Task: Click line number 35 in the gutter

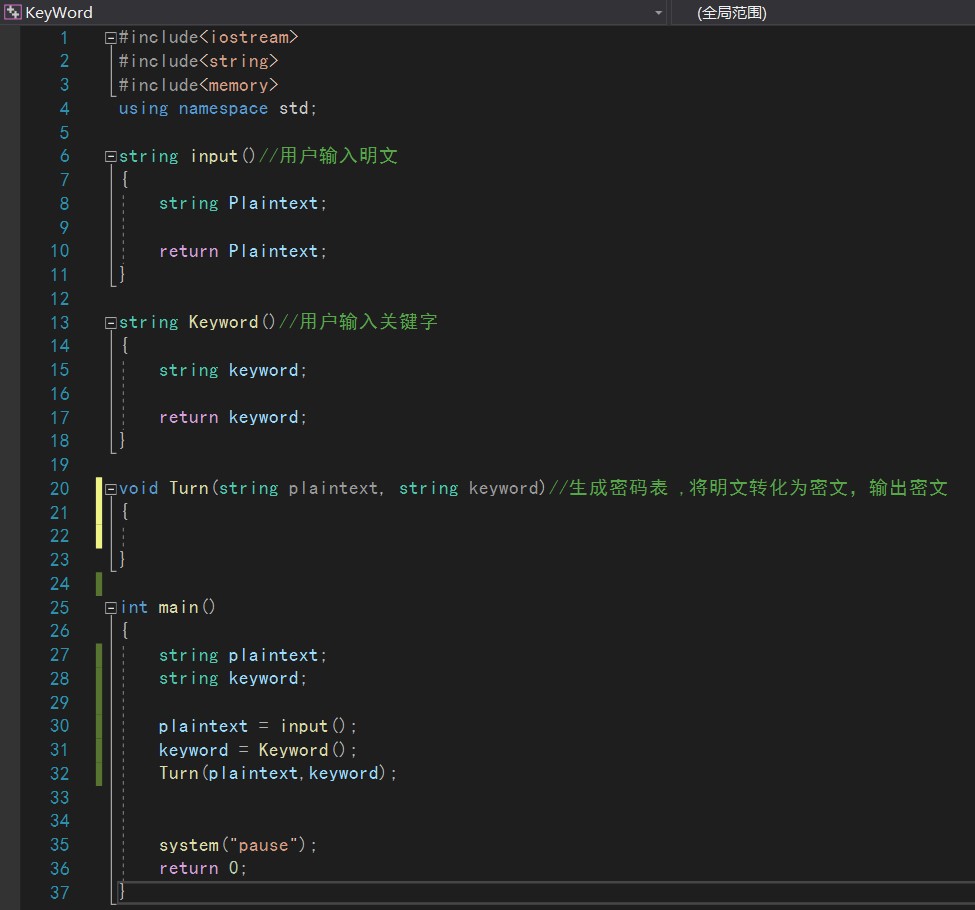Action: coord(59,845)
